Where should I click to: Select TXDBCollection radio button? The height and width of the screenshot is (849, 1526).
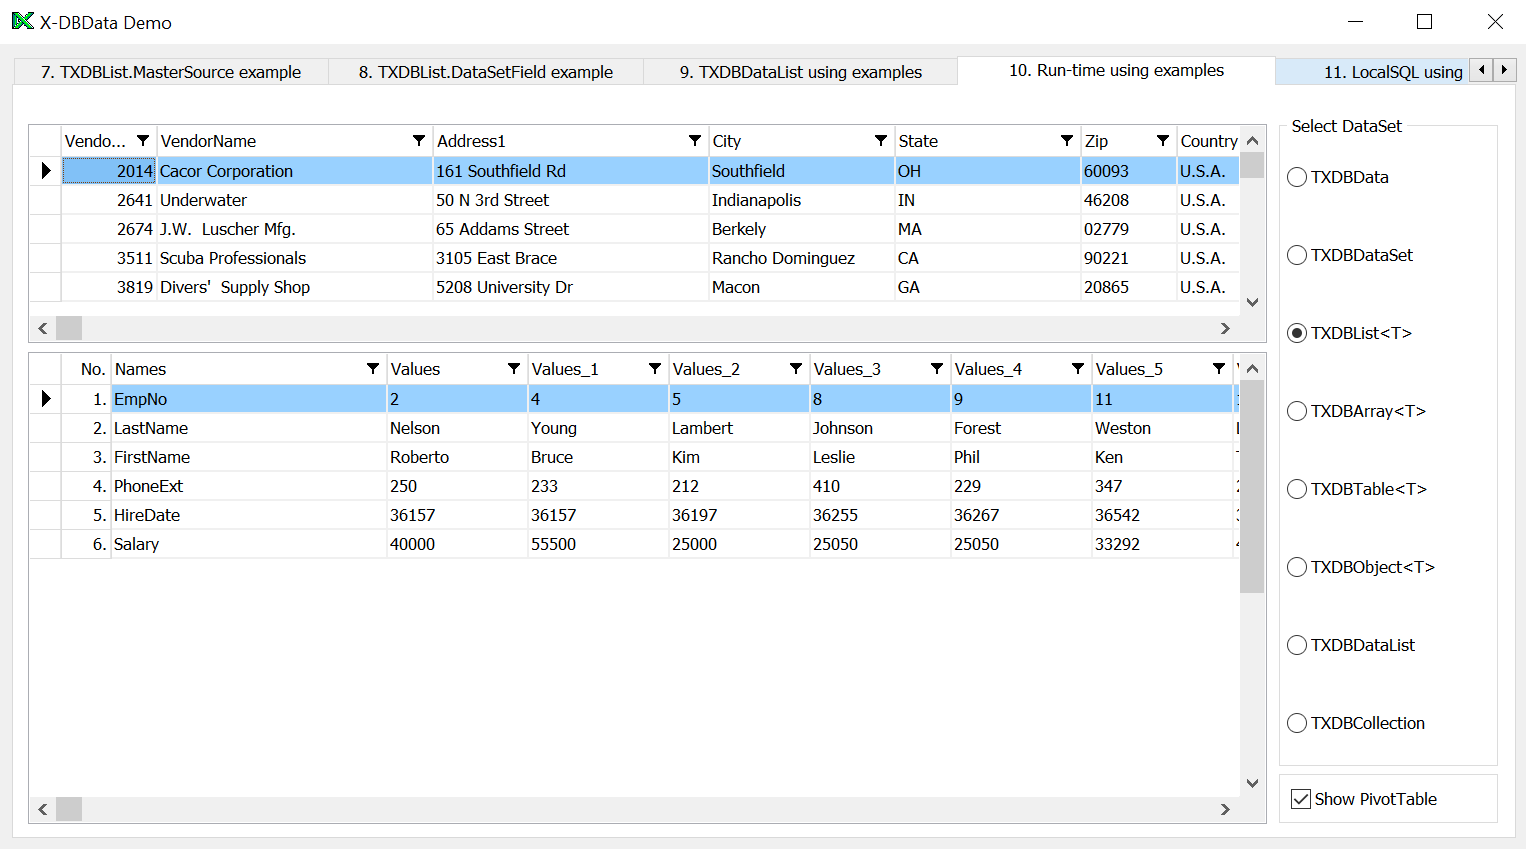[x=1297, y=723]
